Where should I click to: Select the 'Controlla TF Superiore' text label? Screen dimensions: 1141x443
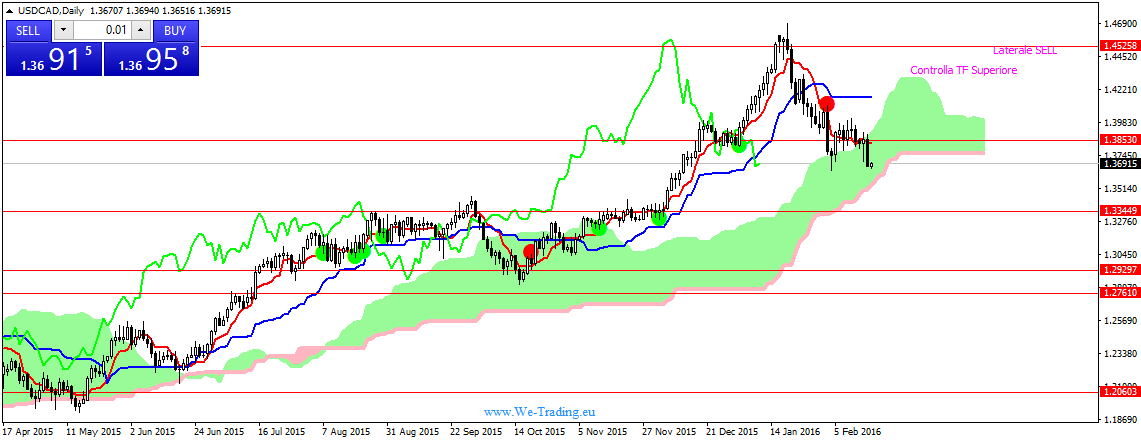pyautogui.click(x=964, y=71)
